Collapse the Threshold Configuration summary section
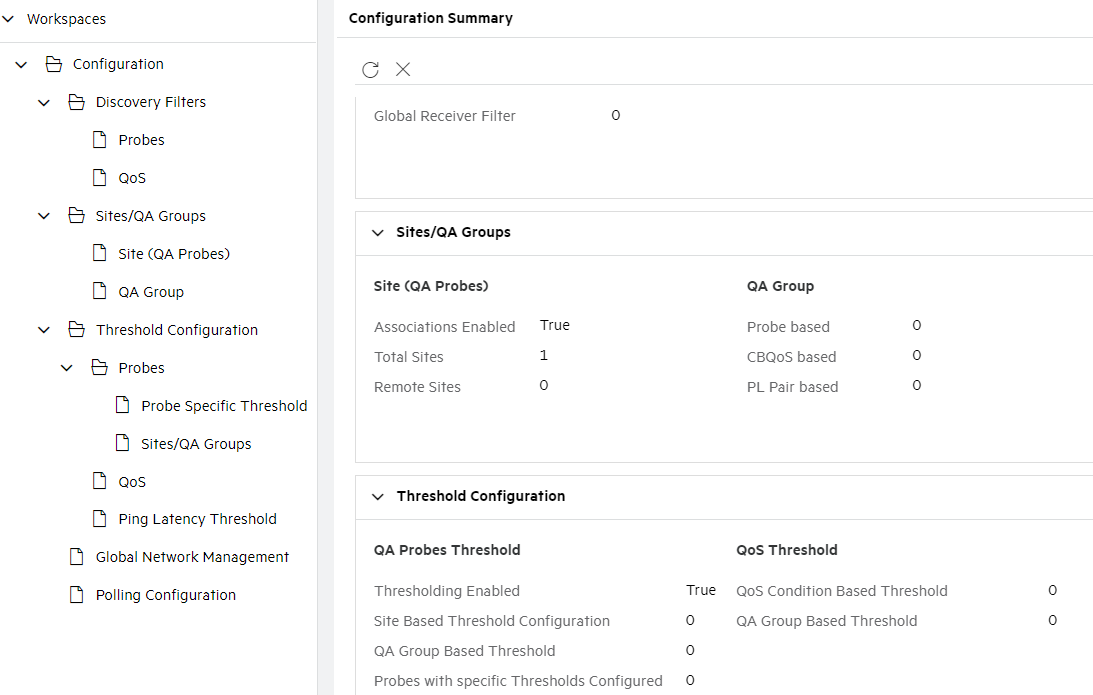 click(378, 496)
